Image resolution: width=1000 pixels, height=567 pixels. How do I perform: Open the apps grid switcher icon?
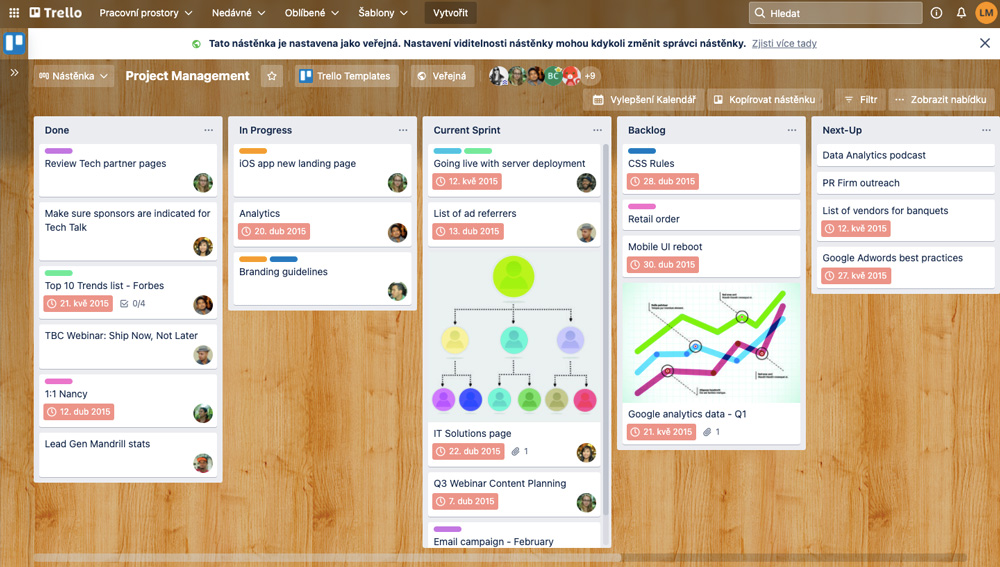(x=13, y=13)
